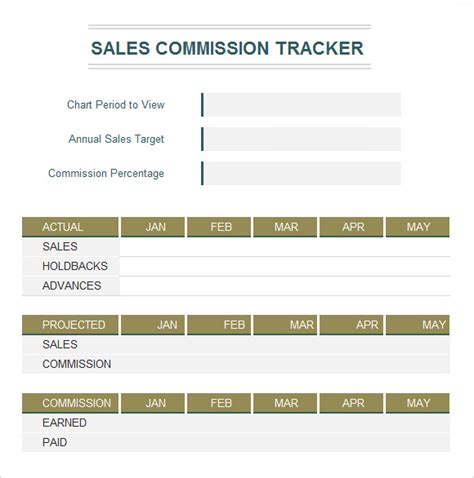Select the SALES row label under PROJECTED
This screenshot has width=474, height=478.
[60, 344]
